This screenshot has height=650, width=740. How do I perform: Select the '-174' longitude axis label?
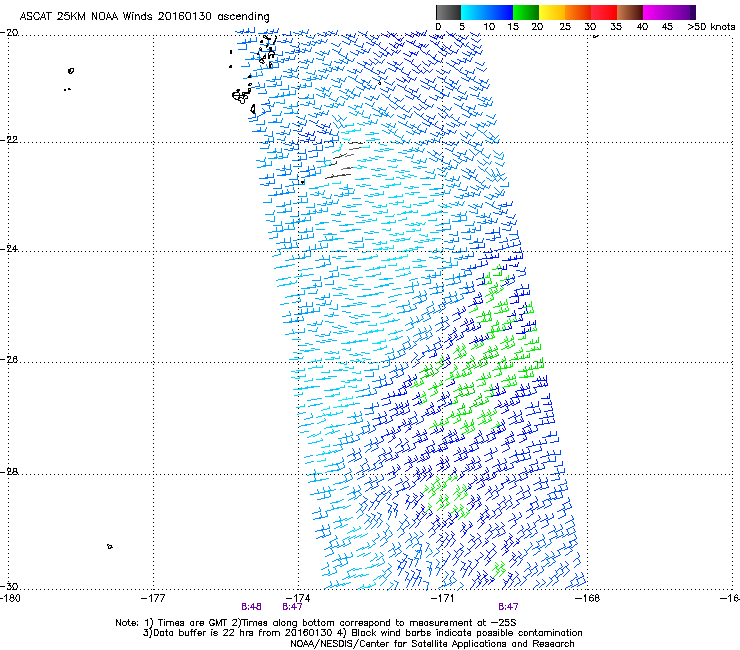coord(298,598)
